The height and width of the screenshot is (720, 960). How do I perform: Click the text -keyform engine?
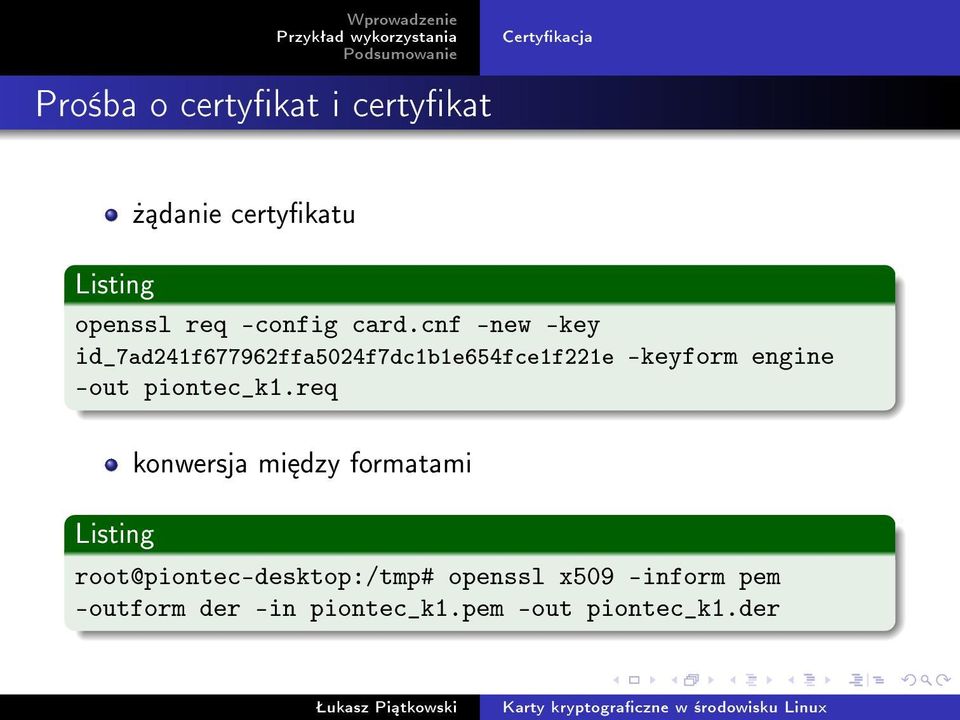(x=731, y=357)
